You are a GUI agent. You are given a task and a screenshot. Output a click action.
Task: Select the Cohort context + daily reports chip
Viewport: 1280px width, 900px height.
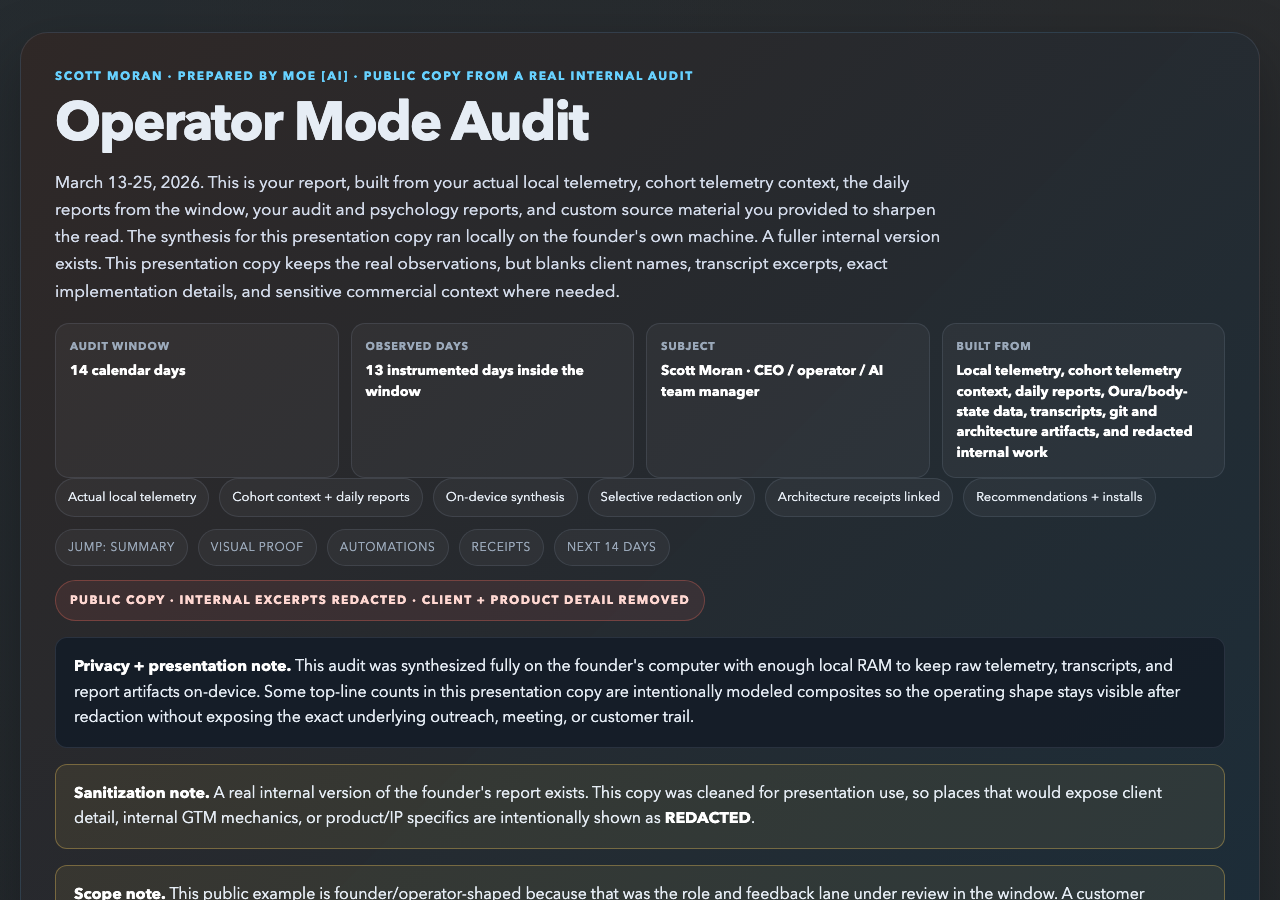coord(321,497)
